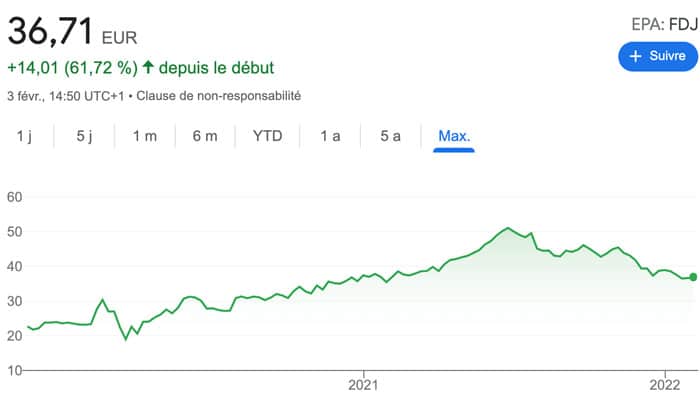The width and height of the screenshot is (700, 403).
Task: Select the YTD range tab
Action: tap(267, 136)
